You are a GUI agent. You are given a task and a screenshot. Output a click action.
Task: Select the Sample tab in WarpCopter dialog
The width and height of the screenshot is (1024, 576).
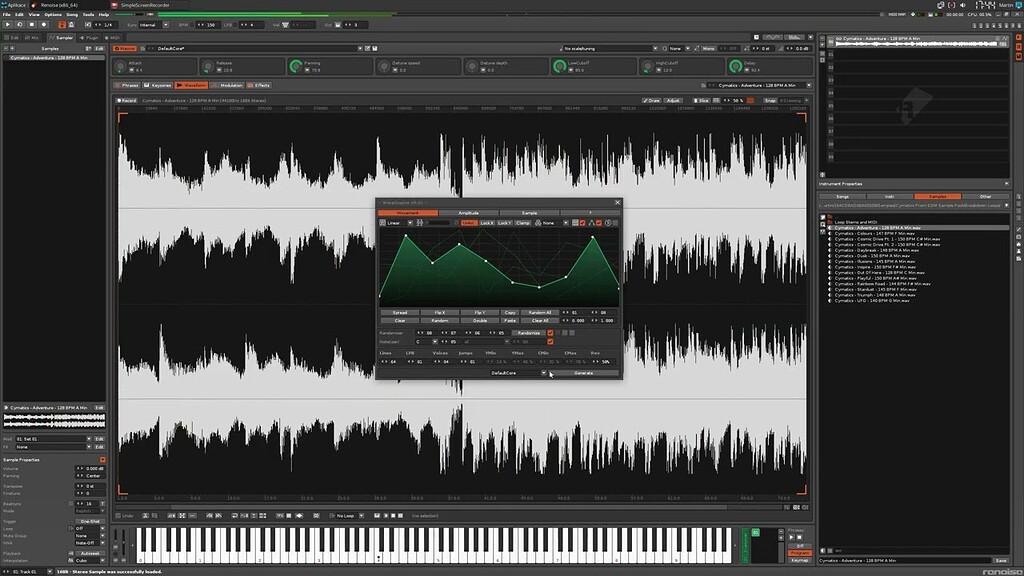(x=529, y=213)
